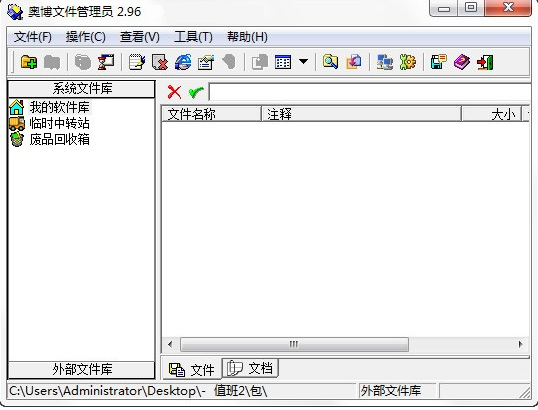Click the exit door icon
The width and height of the screenshot is (538, 410).
point(485,62)
